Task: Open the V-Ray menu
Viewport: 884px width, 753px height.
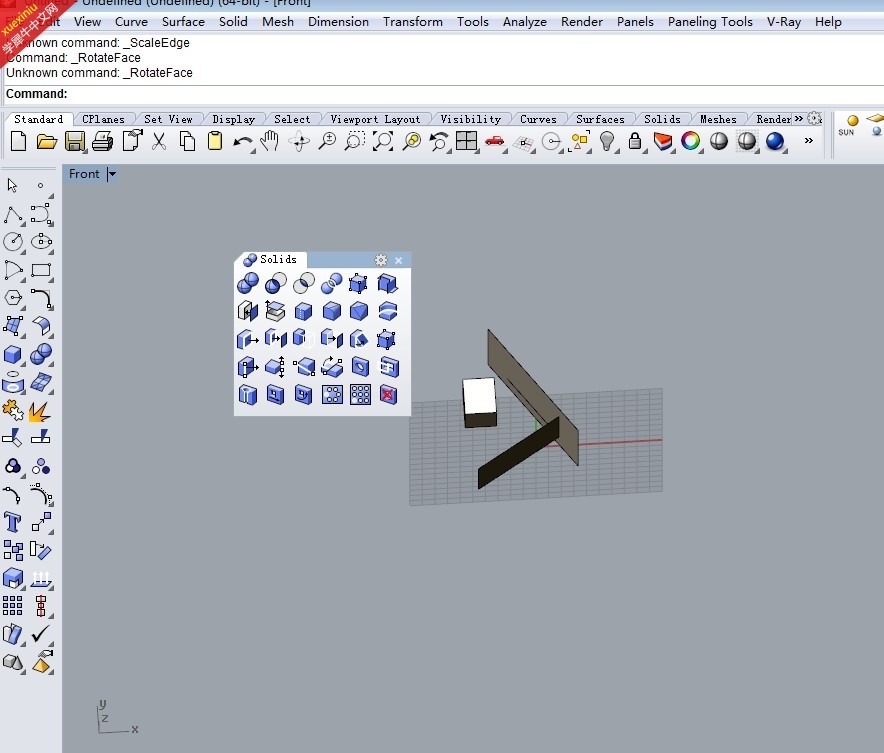Action: click(x=784, y=22)
